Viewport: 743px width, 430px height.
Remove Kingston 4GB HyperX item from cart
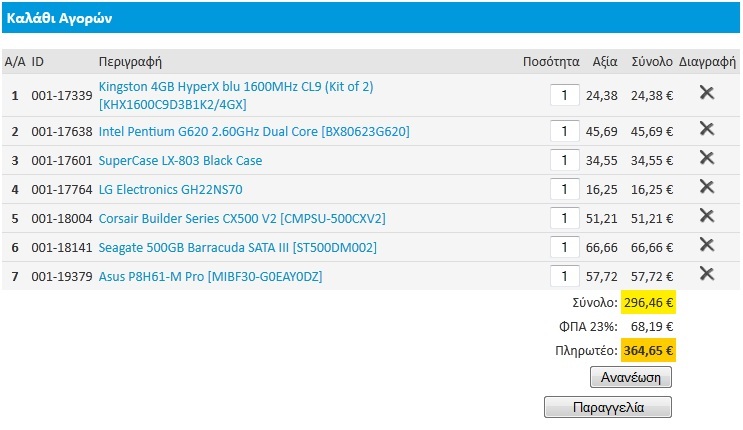[x=707, y=92]
